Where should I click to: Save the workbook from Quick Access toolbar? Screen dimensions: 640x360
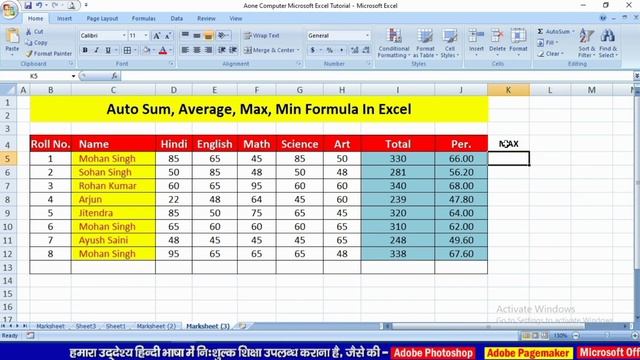coord(28,5)
